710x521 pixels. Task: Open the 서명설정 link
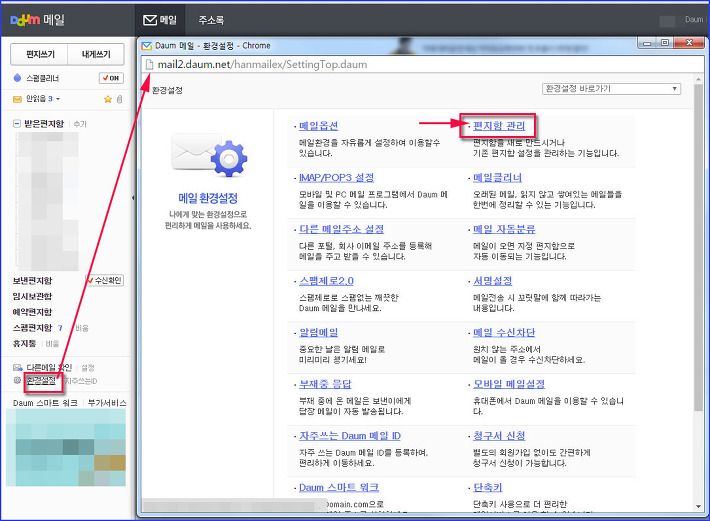(492, 281)
